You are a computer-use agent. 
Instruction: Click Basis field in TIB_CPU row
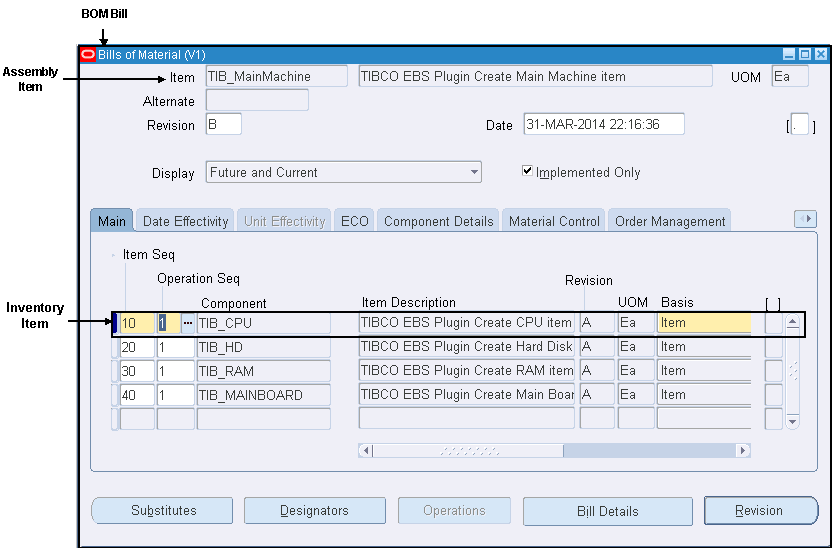coord(704,323)
